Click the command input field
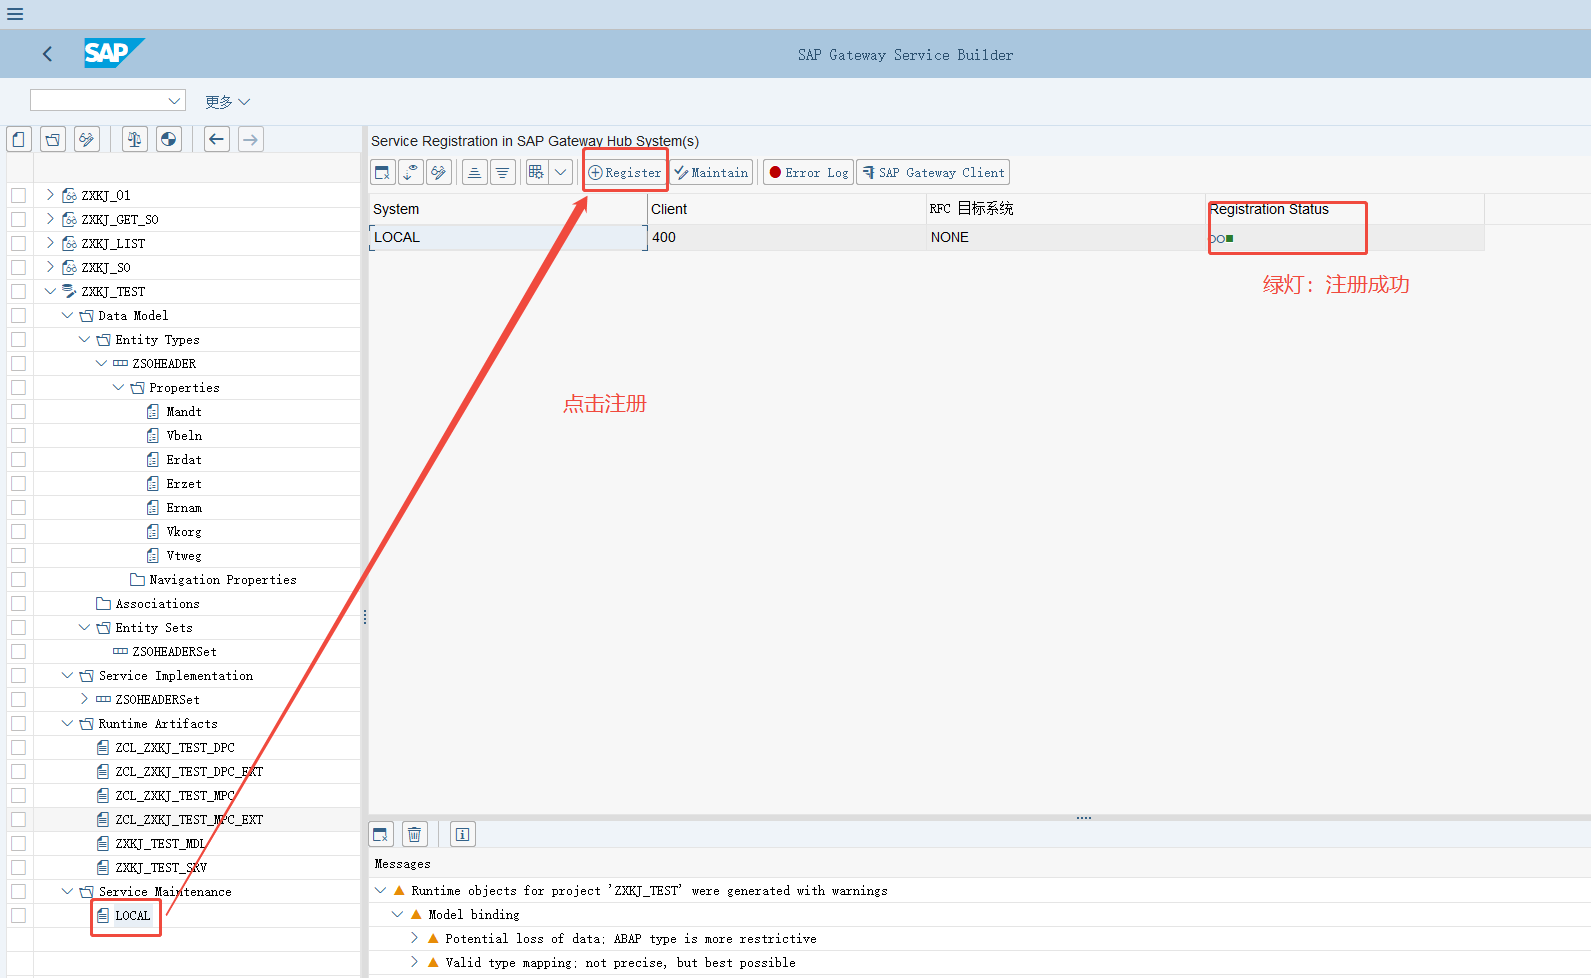The width and height of the screenshot is (1591, 978). point(97,100)
